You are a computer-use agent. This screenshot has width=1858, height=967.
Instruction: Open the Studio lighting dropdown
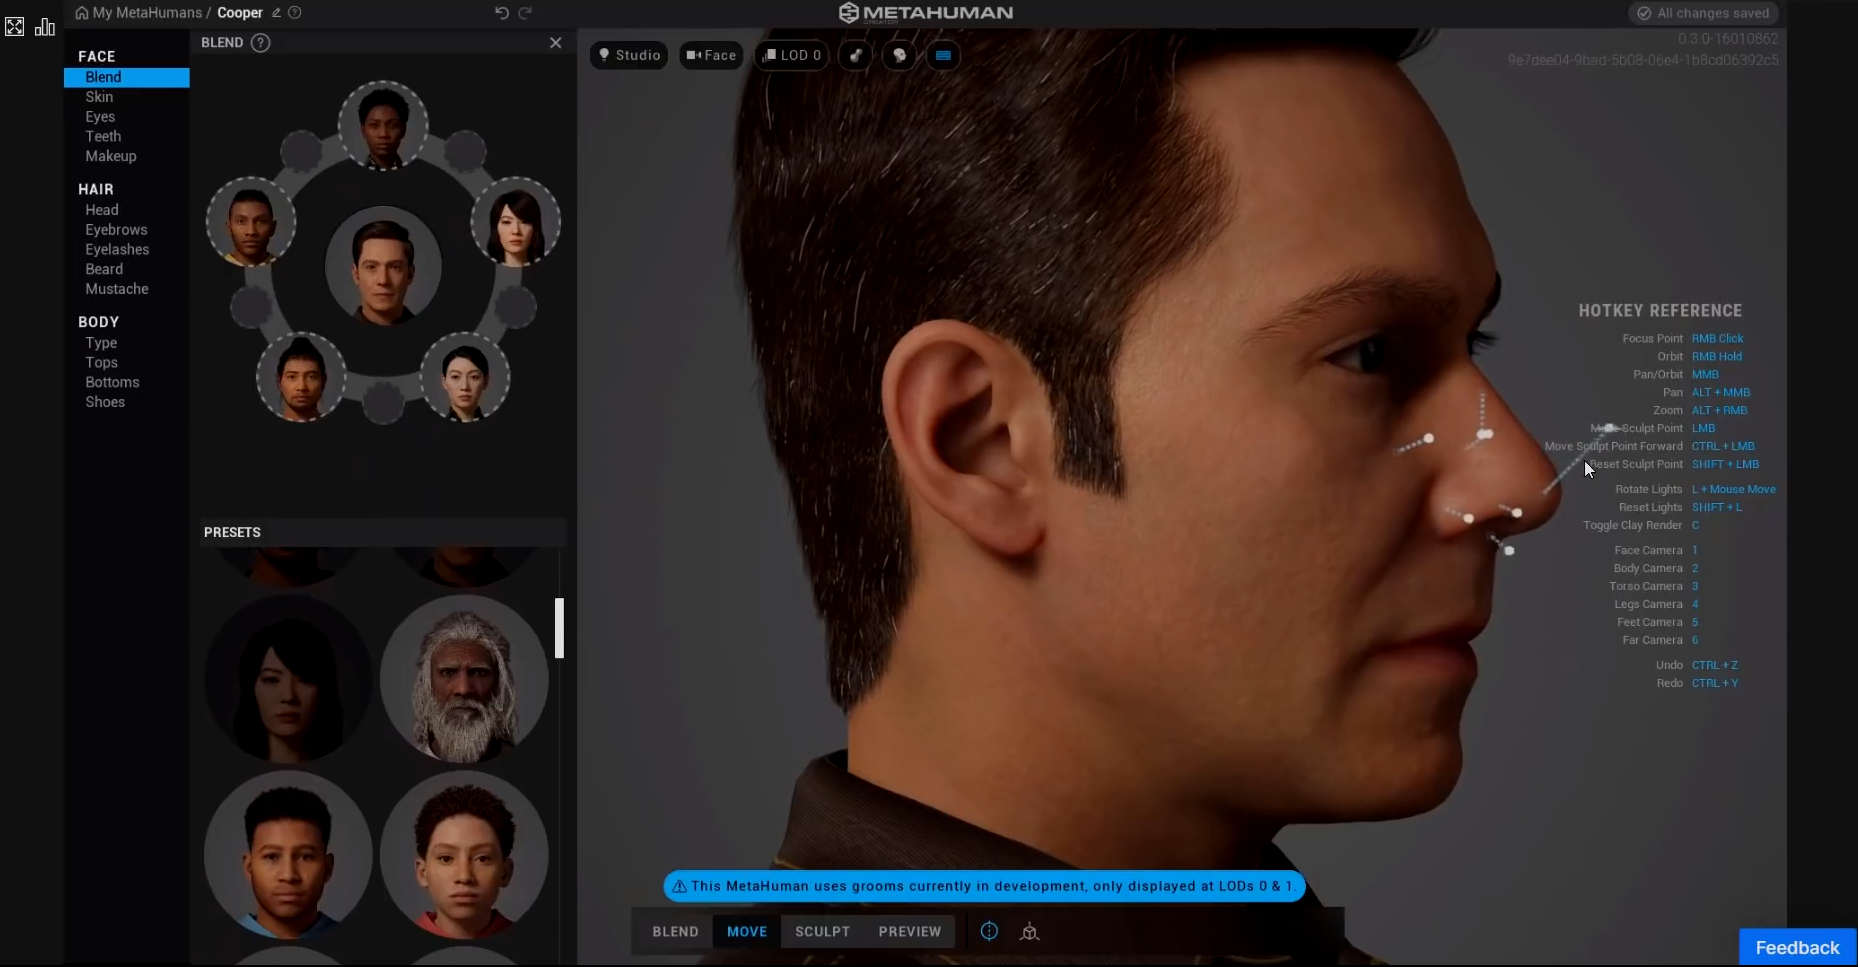point(629,55)
